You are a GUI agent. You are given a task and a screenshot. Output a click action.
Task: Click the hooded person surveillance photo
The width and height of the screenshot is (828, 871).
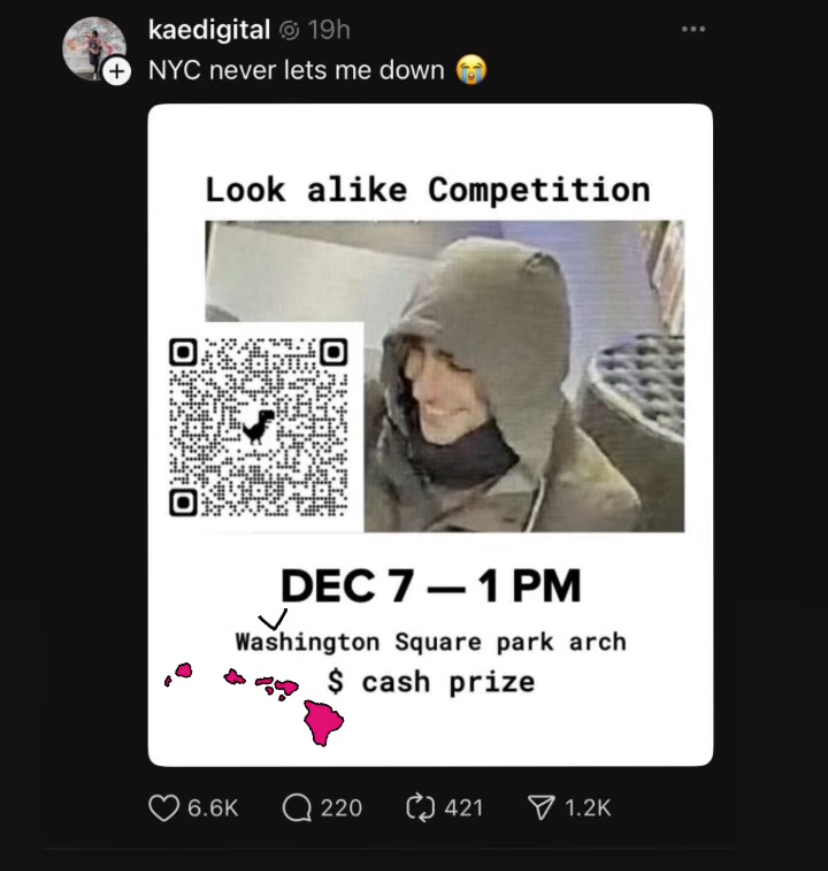pos(524,376)
